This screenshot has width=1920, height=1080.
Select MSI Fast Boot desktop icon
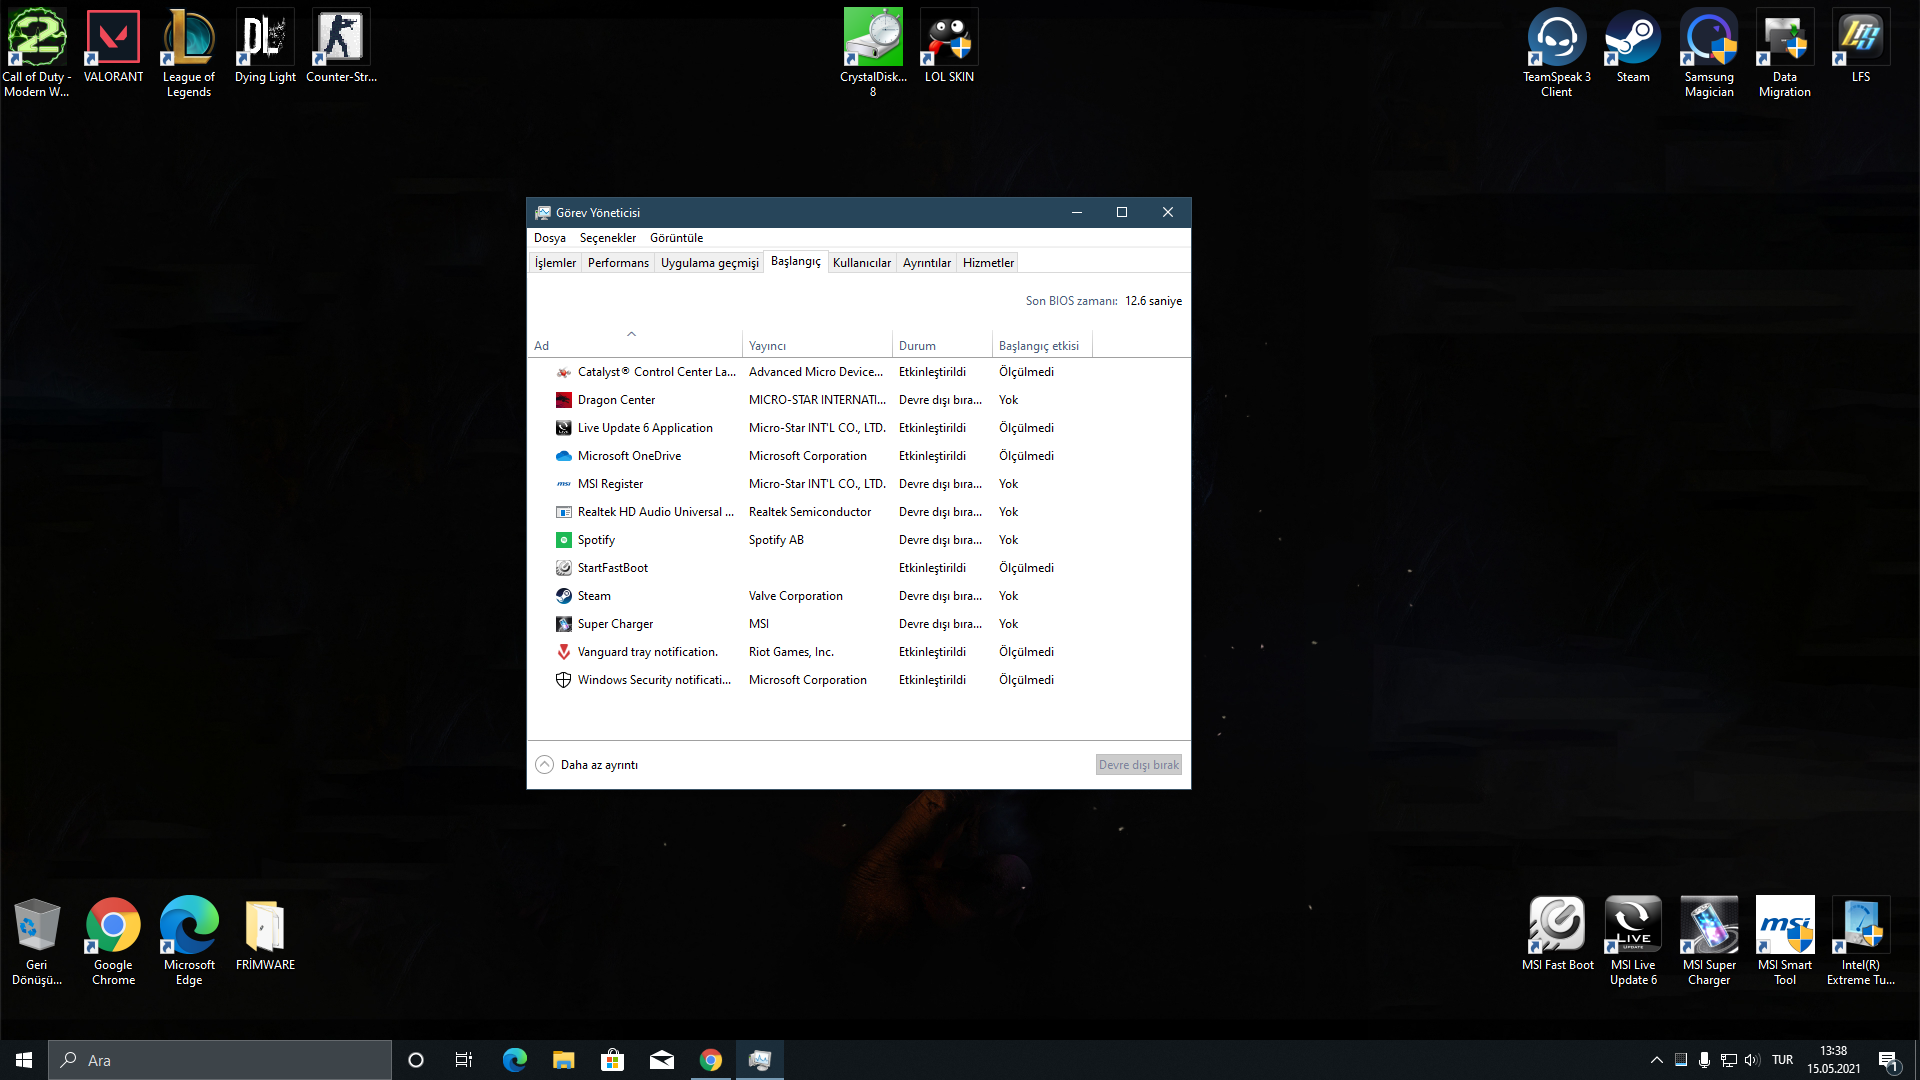(1557, 933)
